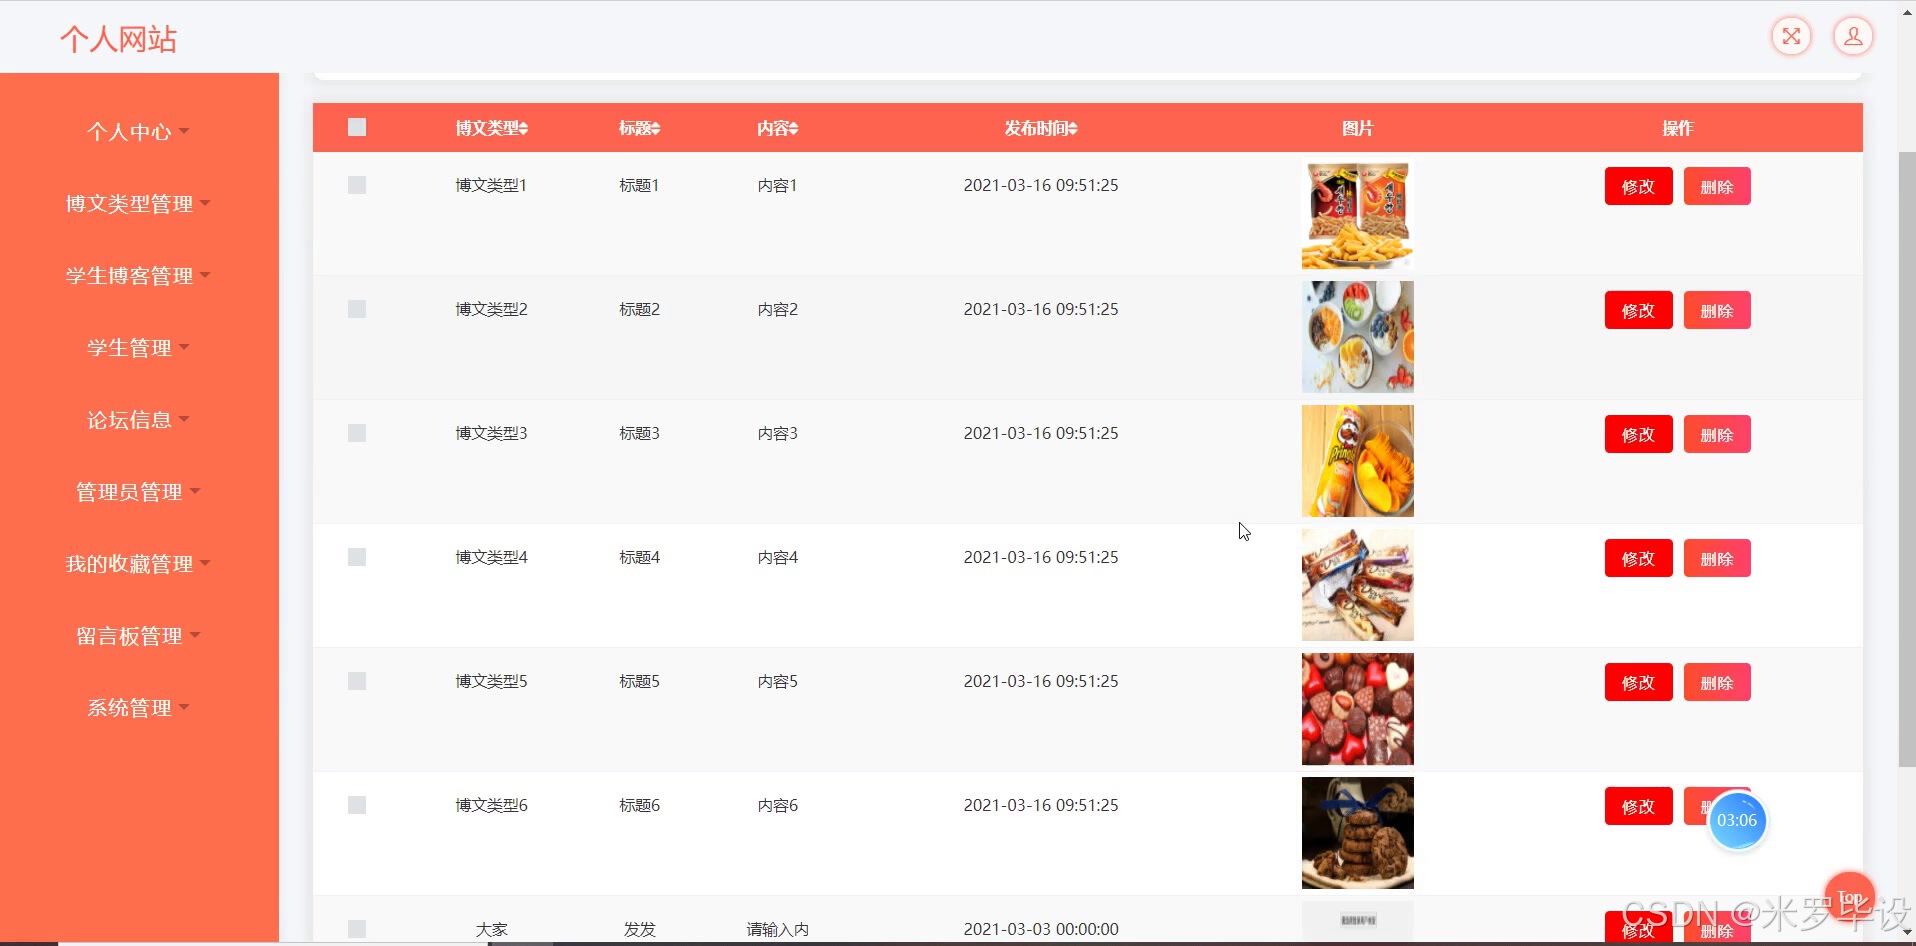Expand the 系统管理 sidebar menu
The height and width of the screenshot is (946, 1916).
pyautogui.click(x=139, y=708)
